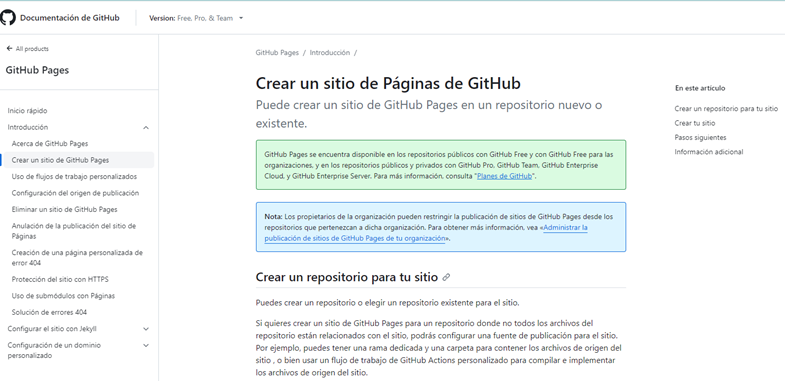Open Acerca de GitHub Pages
Screen dimensions: 785x381
50,144
